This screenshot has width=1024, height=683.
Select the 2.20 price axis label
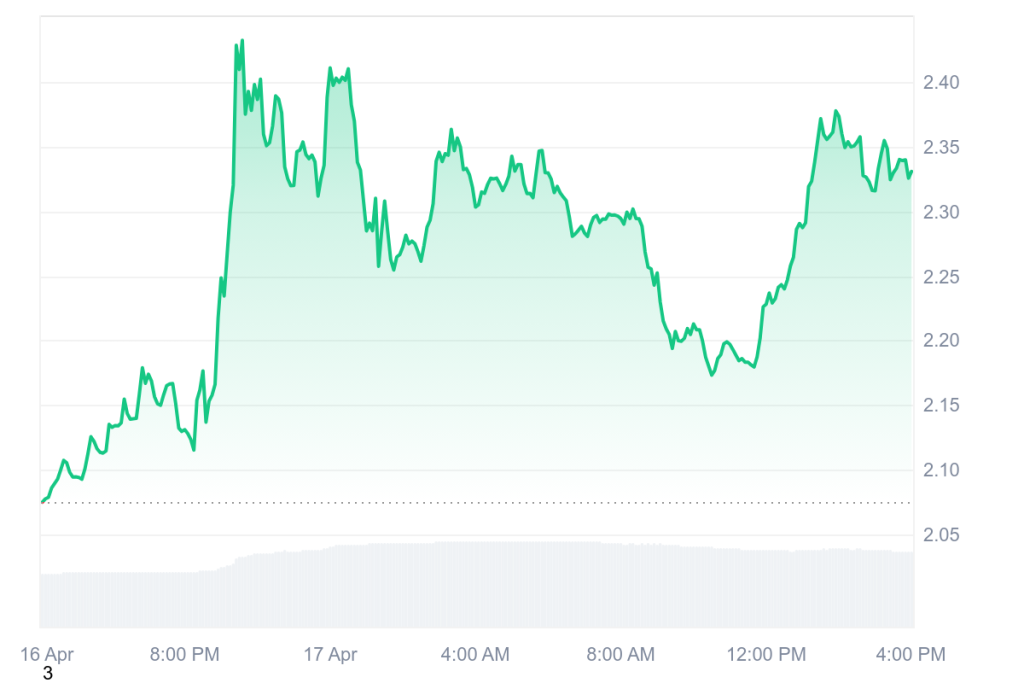[x=941, y=341]
